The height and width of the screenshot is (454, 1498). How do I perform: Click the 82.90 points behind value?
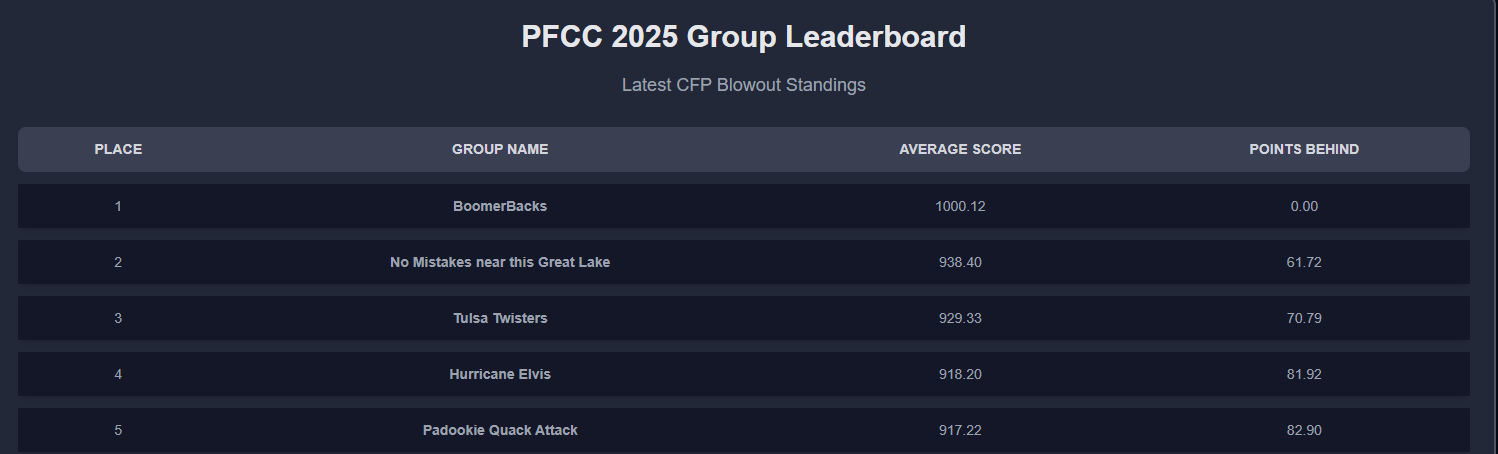1304,430
